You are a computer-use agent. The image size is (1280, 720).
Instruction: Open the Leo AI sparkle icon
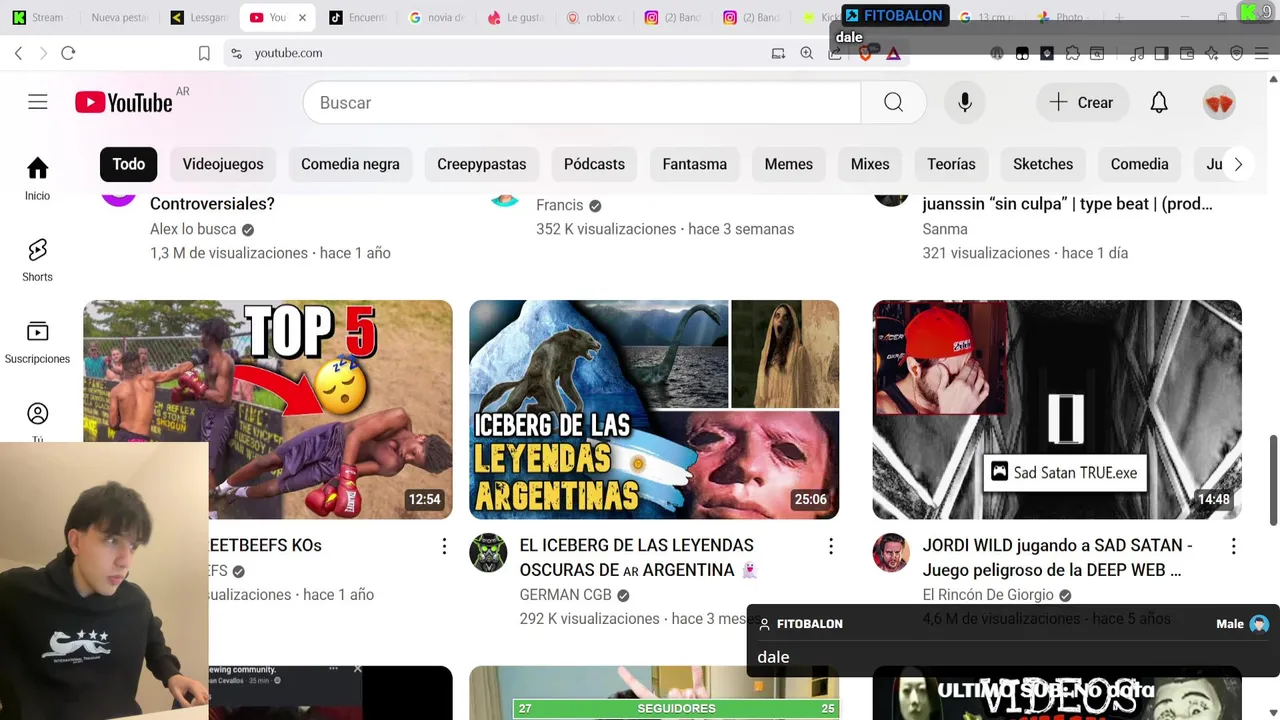(x=1212, y=53)
